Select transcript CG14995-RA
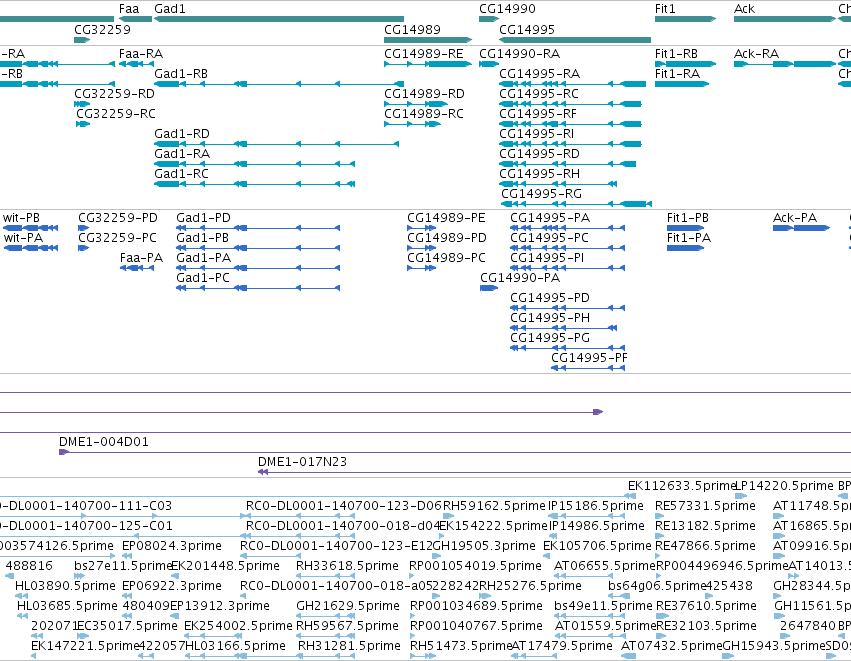This screenshot has height=661, width=851. click(573, 84)
